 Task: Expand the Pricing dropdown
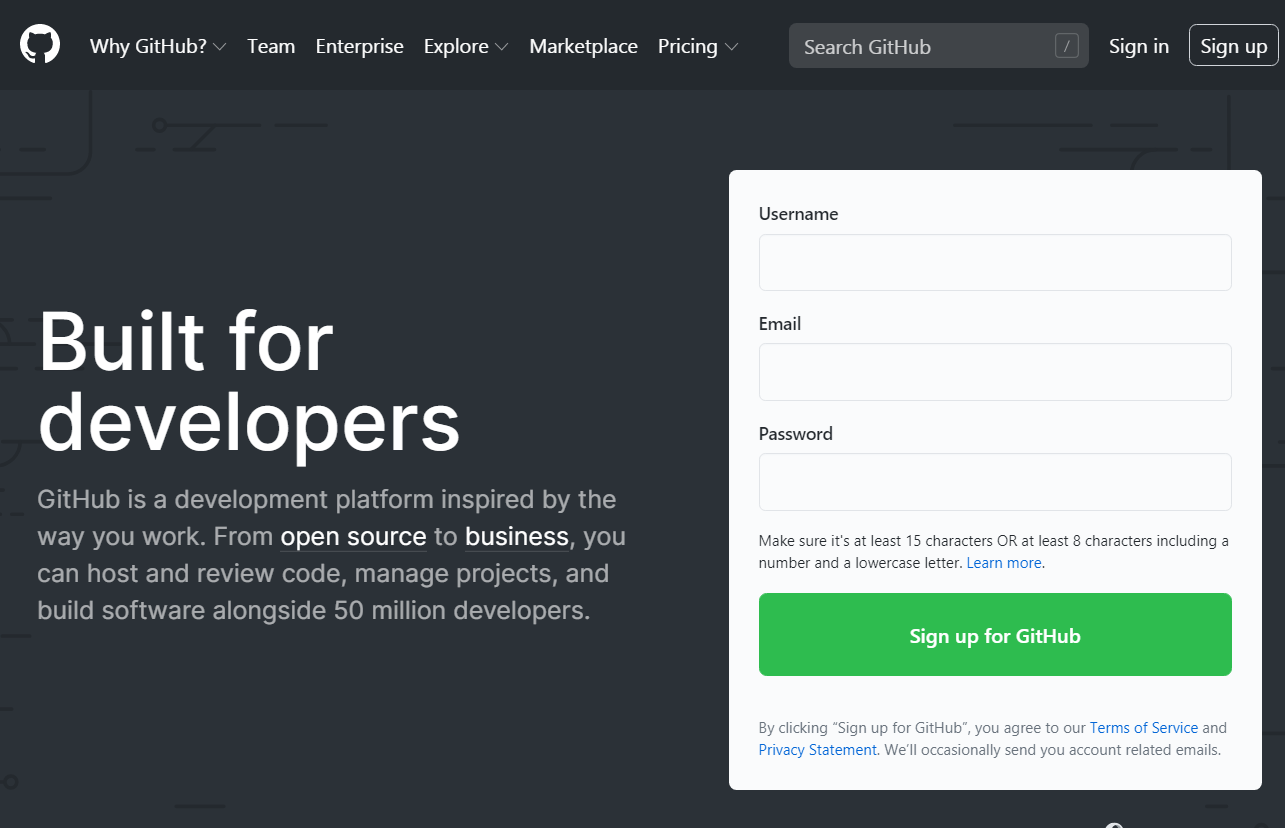698,46
